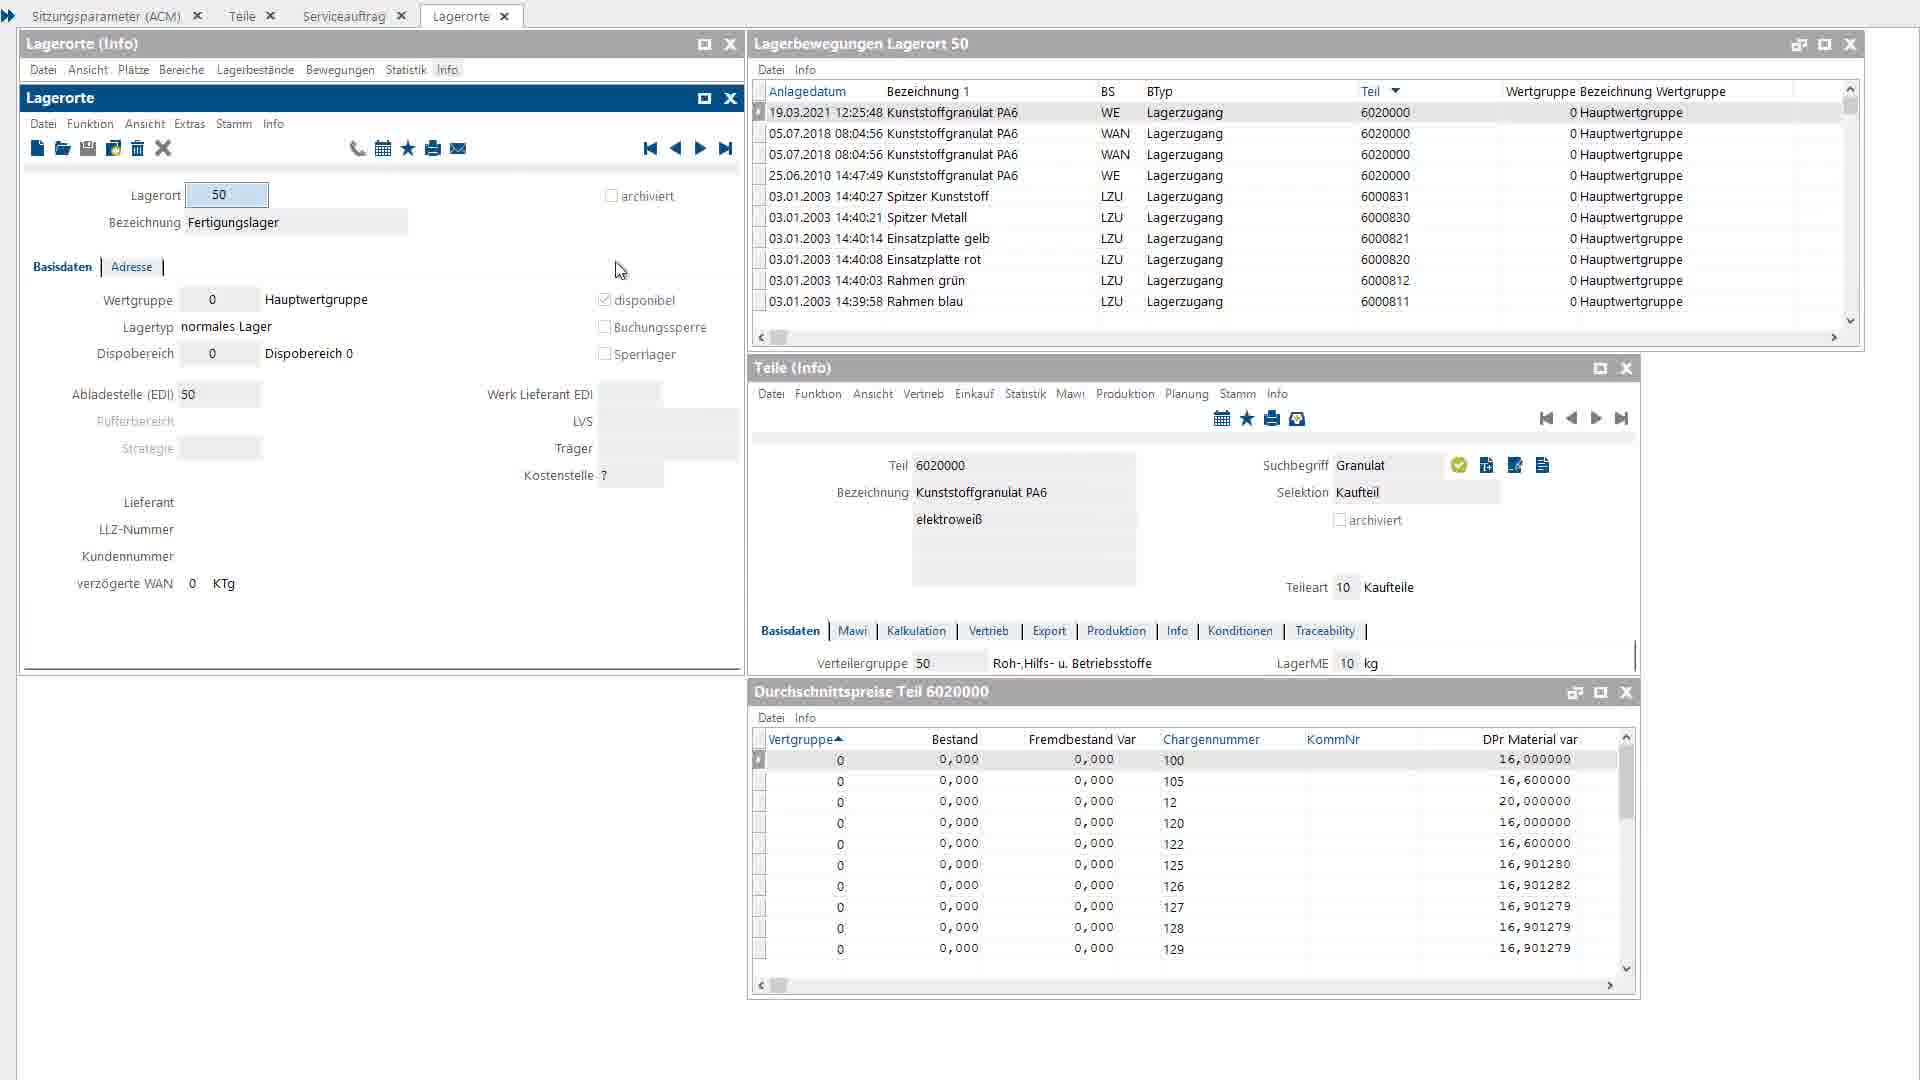Image resolution: width=1920 pixels, height=1080 pixels.
Task: Sort by the Teil column header in Lagerbewegungen
Action: [x=1370, y=91]
